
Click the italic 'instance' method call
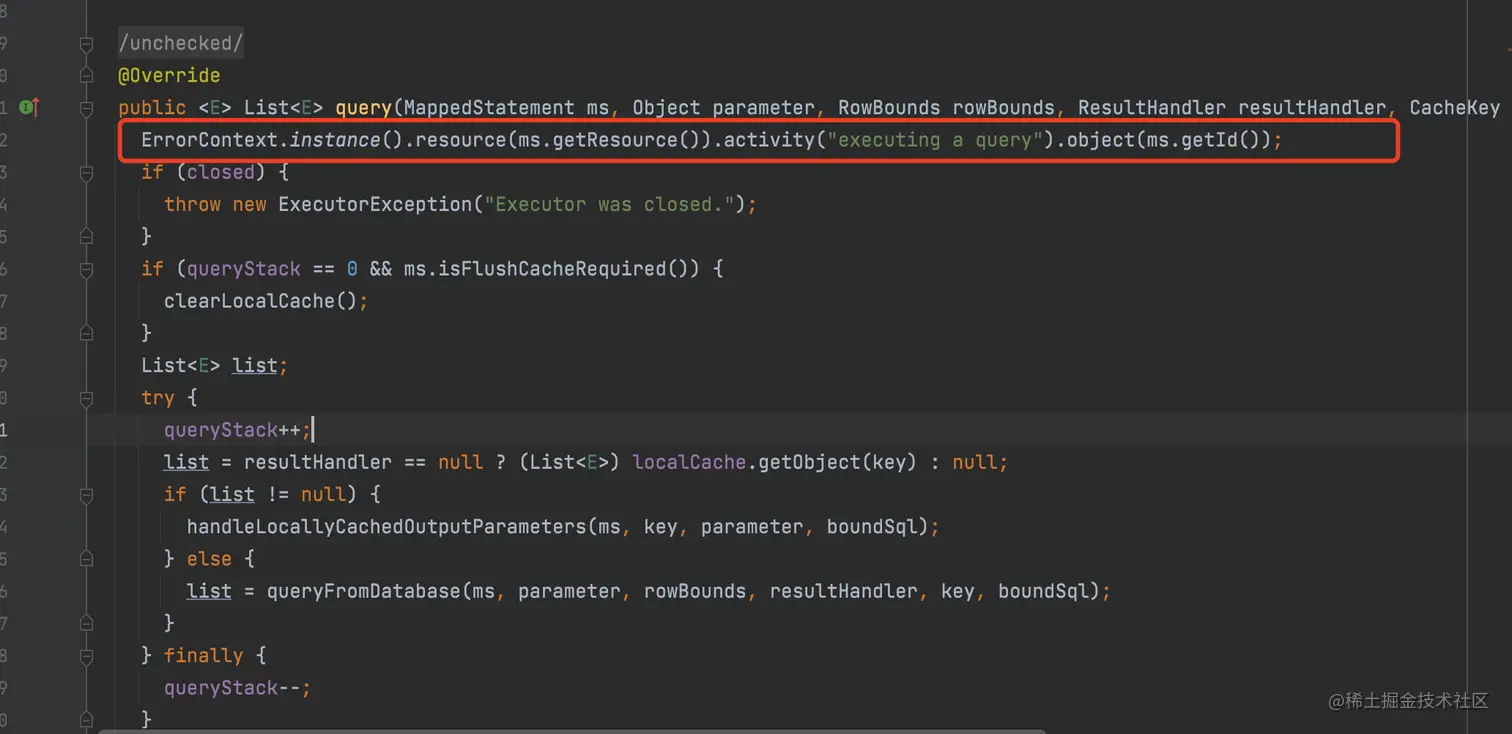tap(334, 140)
